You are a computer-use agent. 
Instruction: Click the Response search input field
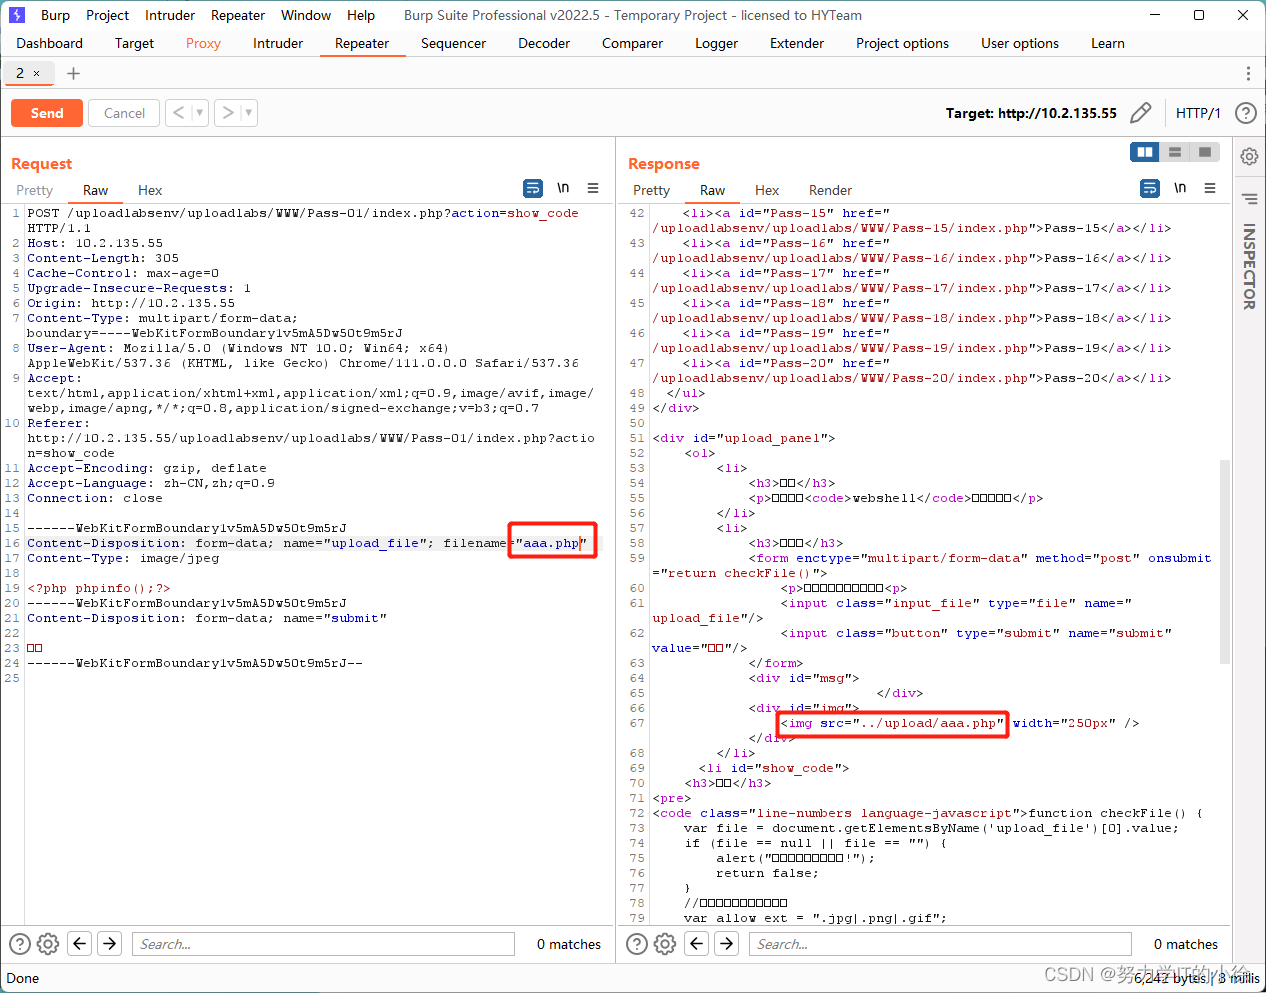[940, 943]
